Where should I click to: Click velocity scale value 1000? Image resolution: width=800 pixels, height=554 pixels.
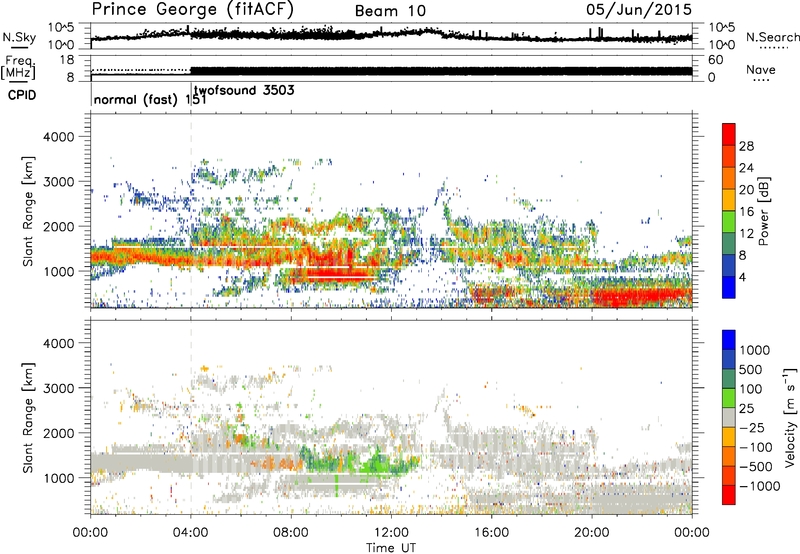tap(754, 350)
